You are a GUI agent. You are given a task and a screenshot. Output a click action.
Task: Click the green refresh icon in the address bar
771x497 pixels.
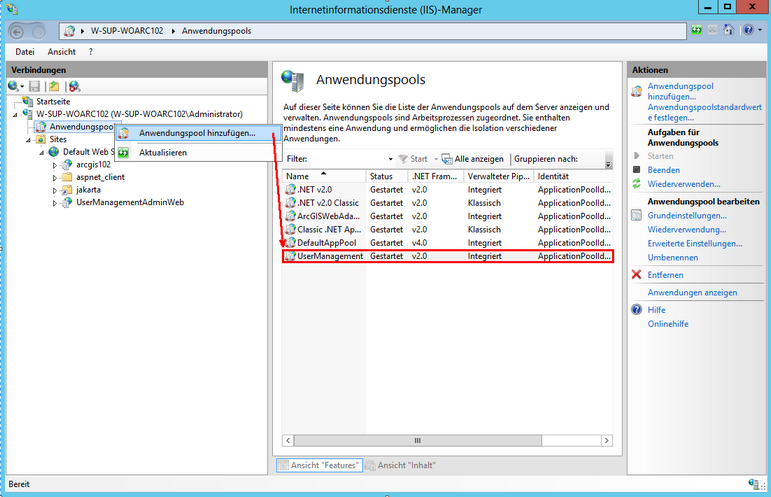697,30
